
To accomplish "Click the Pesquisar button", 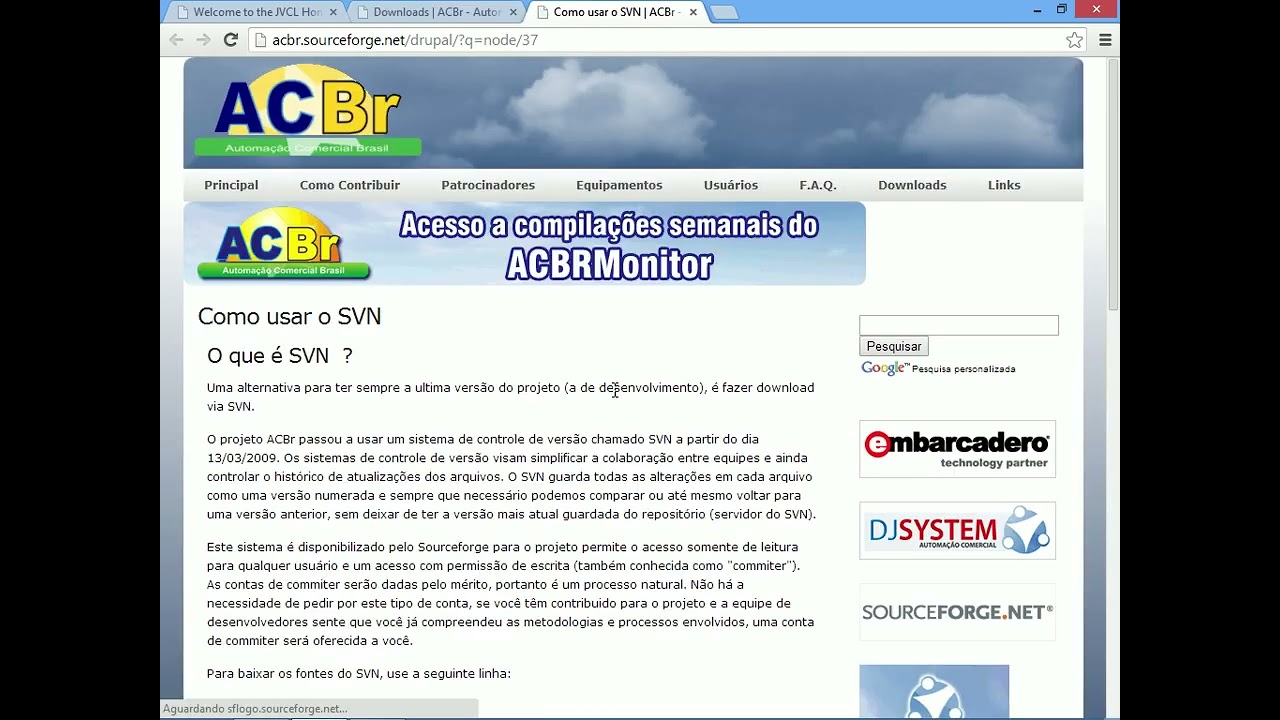I will pos(894,346).
